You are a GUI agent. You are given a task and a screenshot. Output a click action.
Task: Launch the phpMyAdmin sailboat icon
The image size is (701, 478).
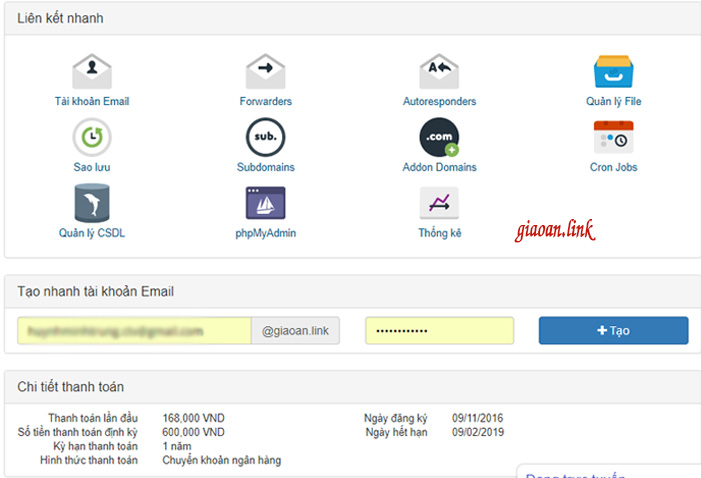(x=265, y=203)
